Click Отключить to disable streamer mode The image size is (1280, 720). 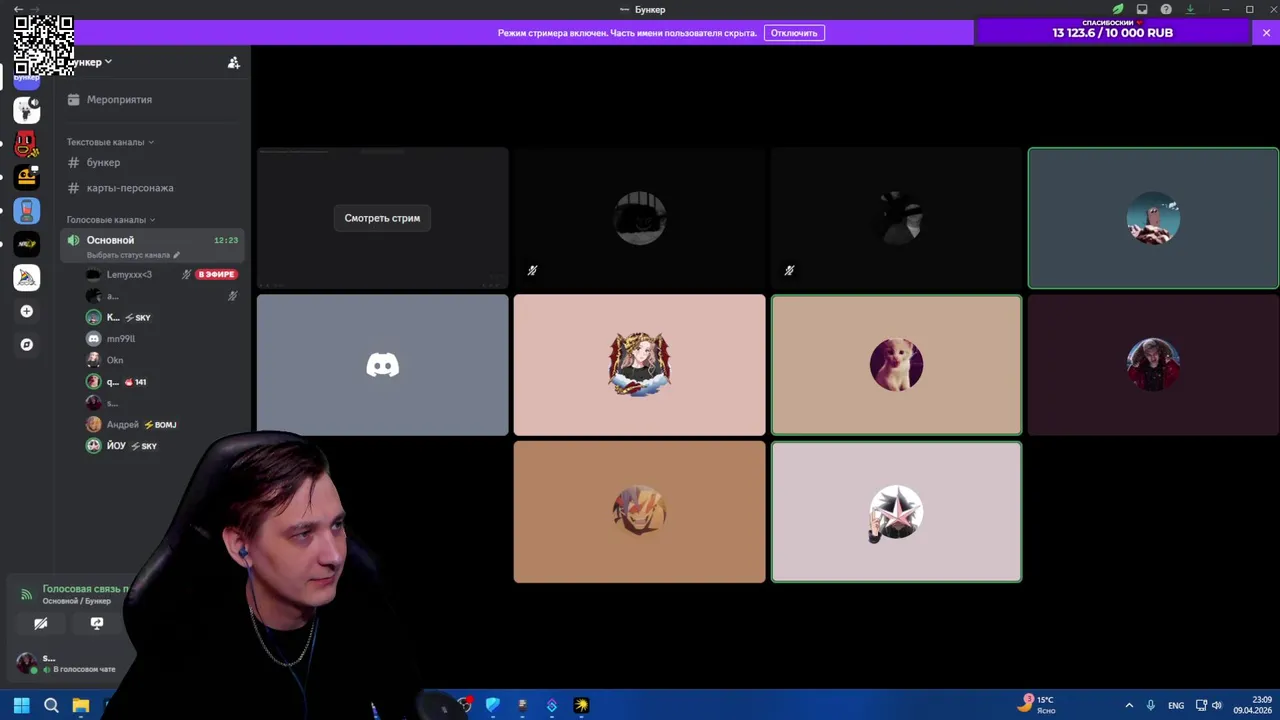click(x=794, y=33)
